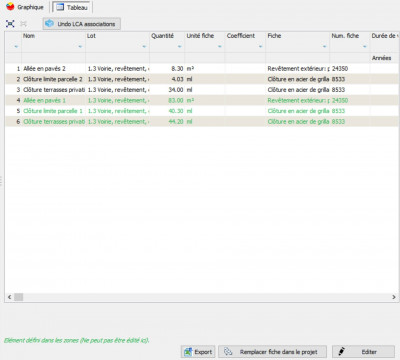Click 'Revêtement extérieur' fiche cell in row 1
400x360 pixels.
pyautogui.click(x=298, y=69)
